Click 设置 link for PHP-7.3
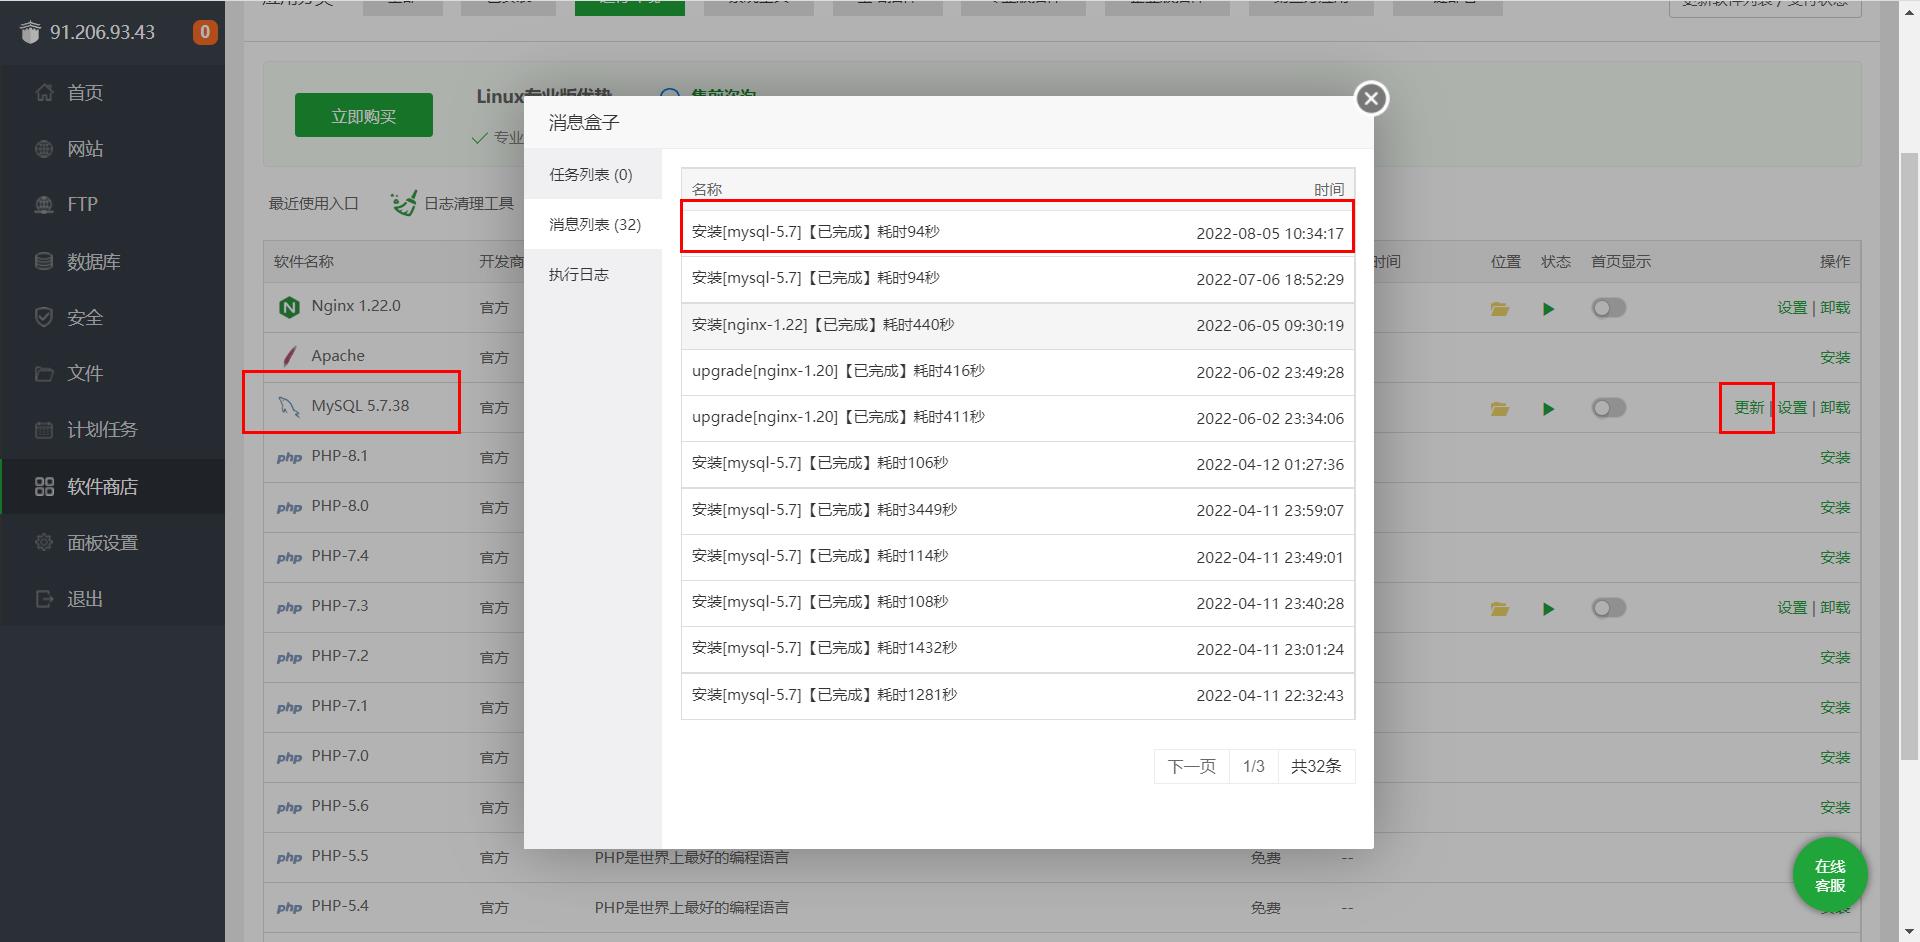This screenshot has height=942, width=1920. [x=1792, y=607]
